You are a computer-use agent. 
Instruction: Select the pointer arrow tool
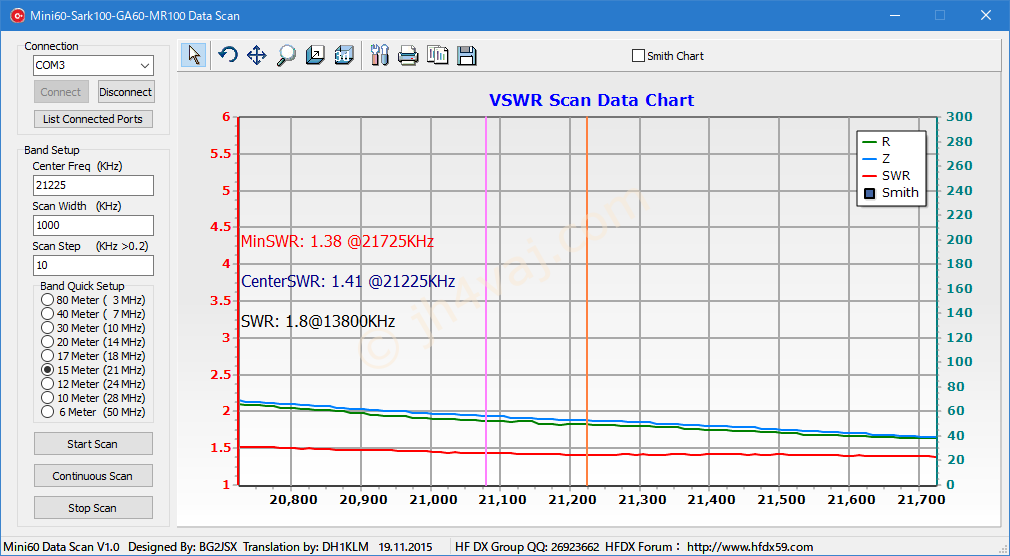tap(194, 55)
